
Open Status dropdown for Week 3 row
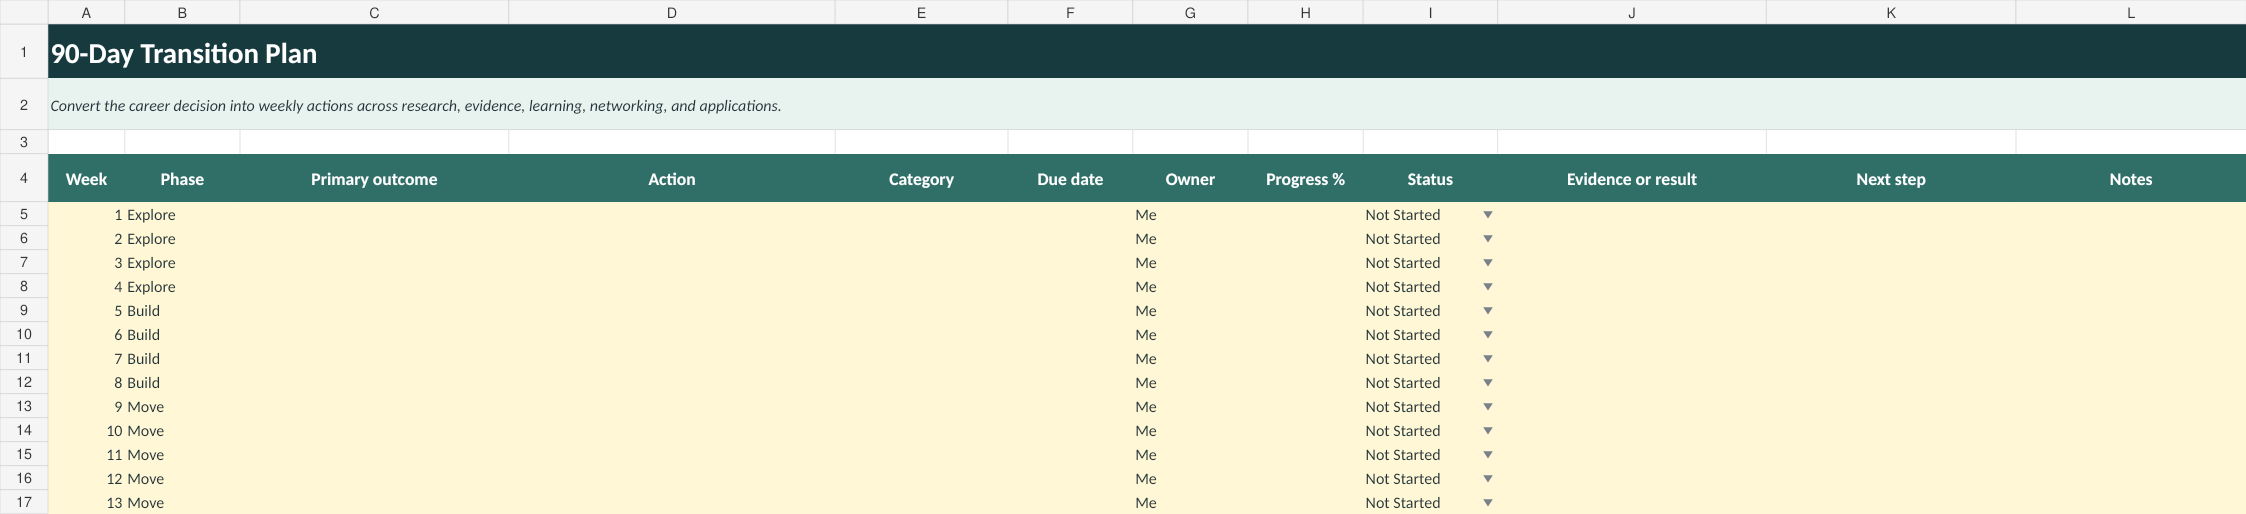tap(1487, 263)
